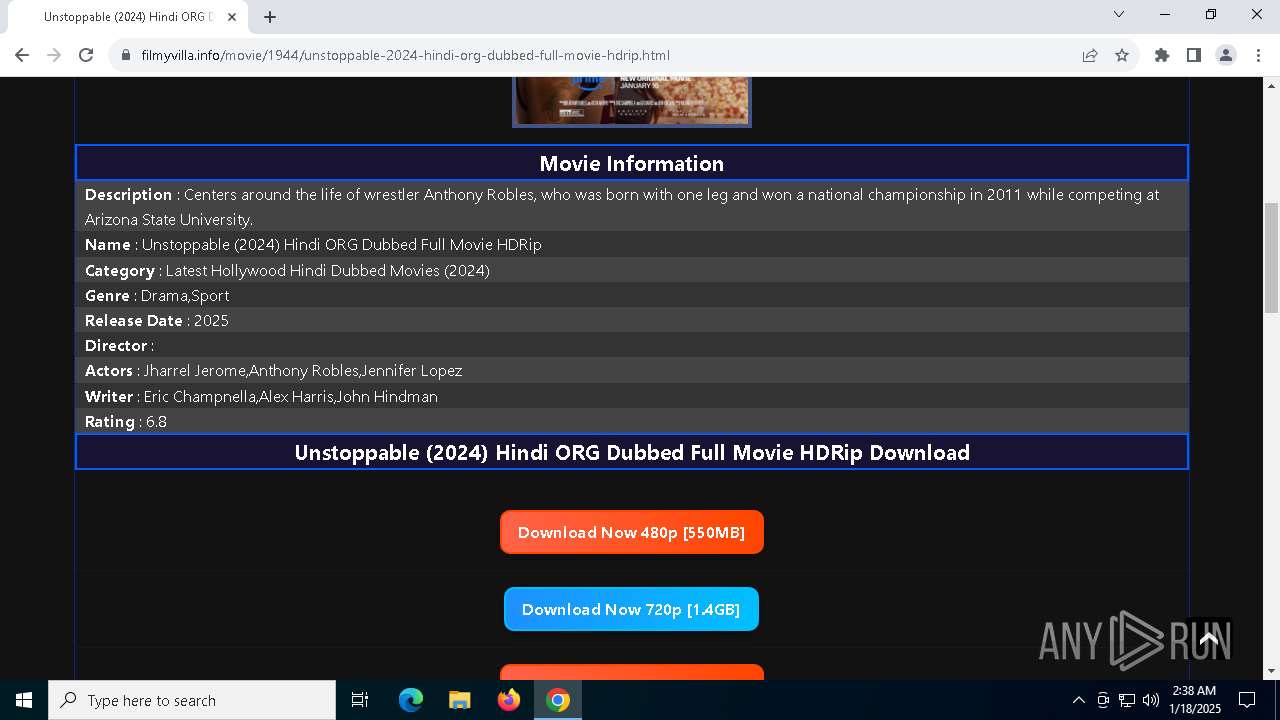Open volume control tray icon

coord(1151,700)
